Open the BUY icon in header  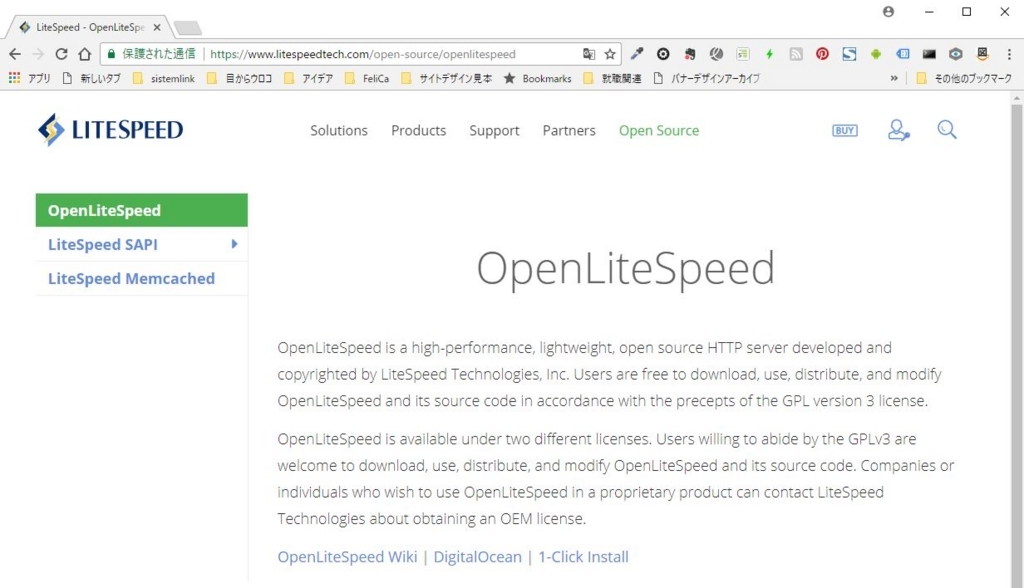coord(844,131)
